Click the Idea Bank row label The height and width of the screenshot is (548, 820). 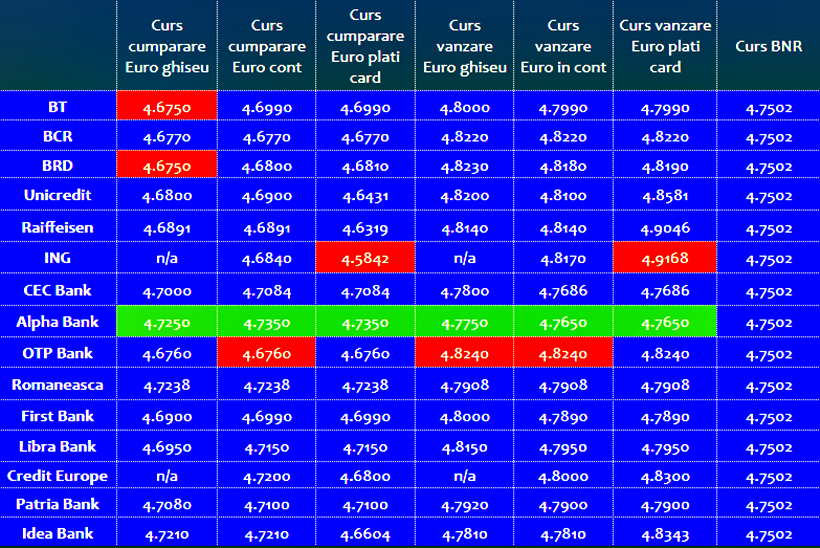point(58,533)
